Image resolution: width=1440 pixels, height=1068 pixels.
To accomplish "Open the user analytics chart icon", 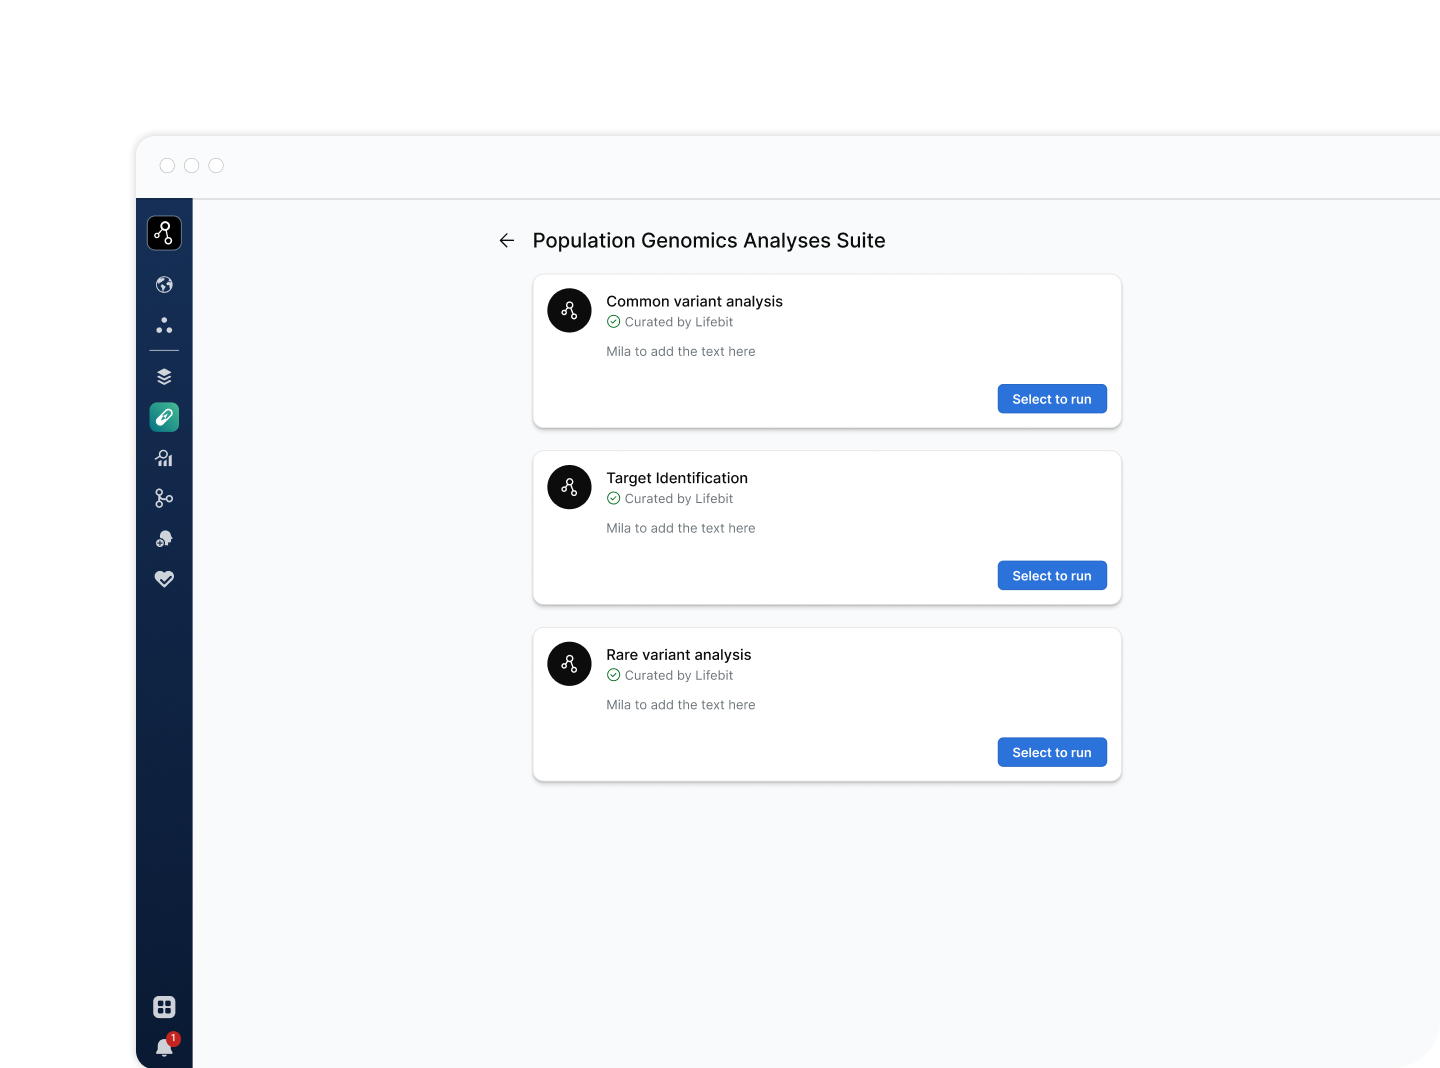I will [x=164, y=458].
